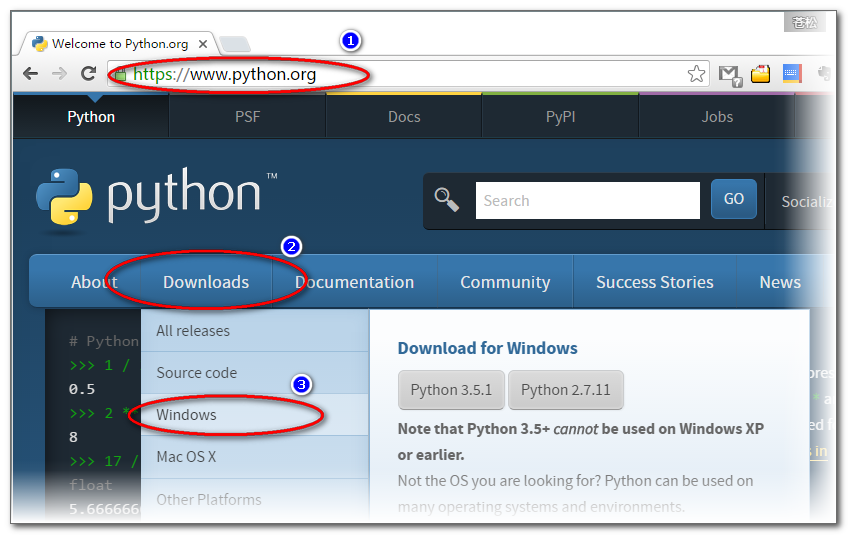
Task: Select the Welcome to Python.org tab
Action: click(120, 43)
